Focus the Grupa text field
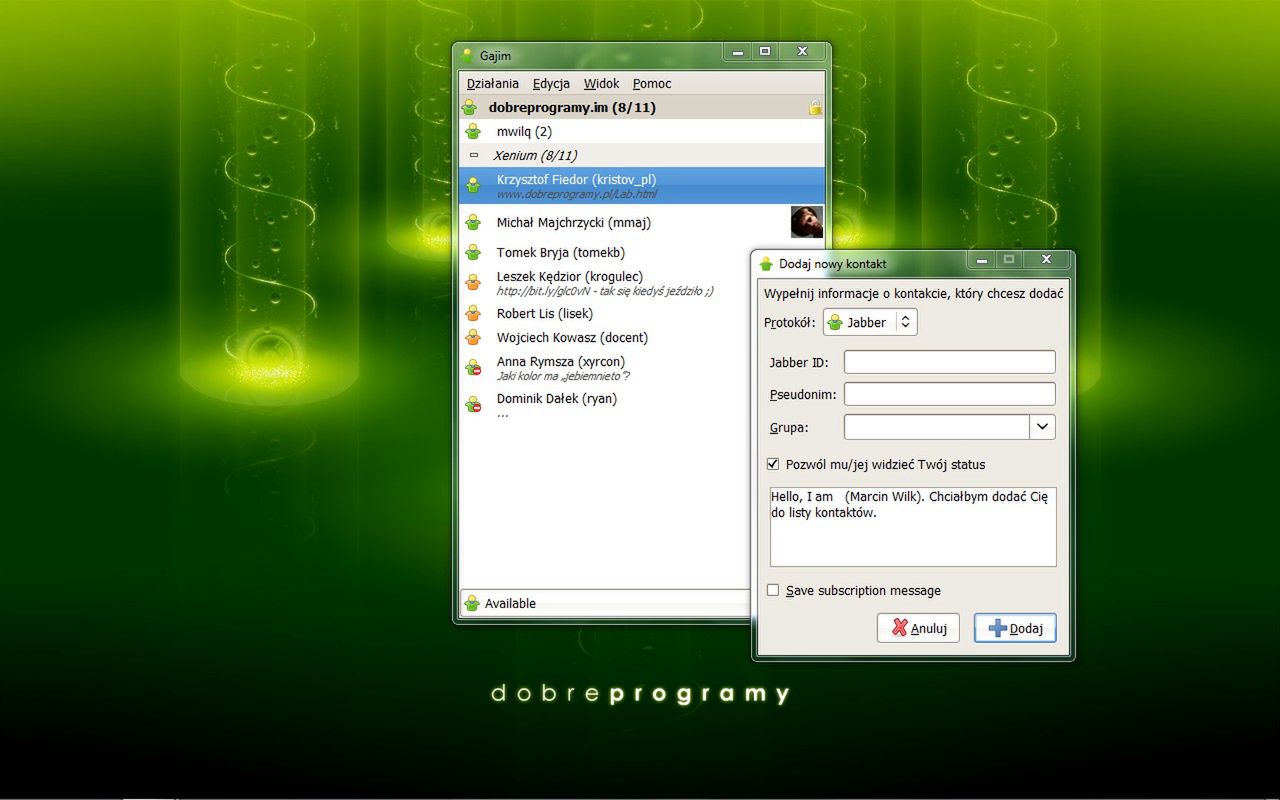 [x=937, y=427]
